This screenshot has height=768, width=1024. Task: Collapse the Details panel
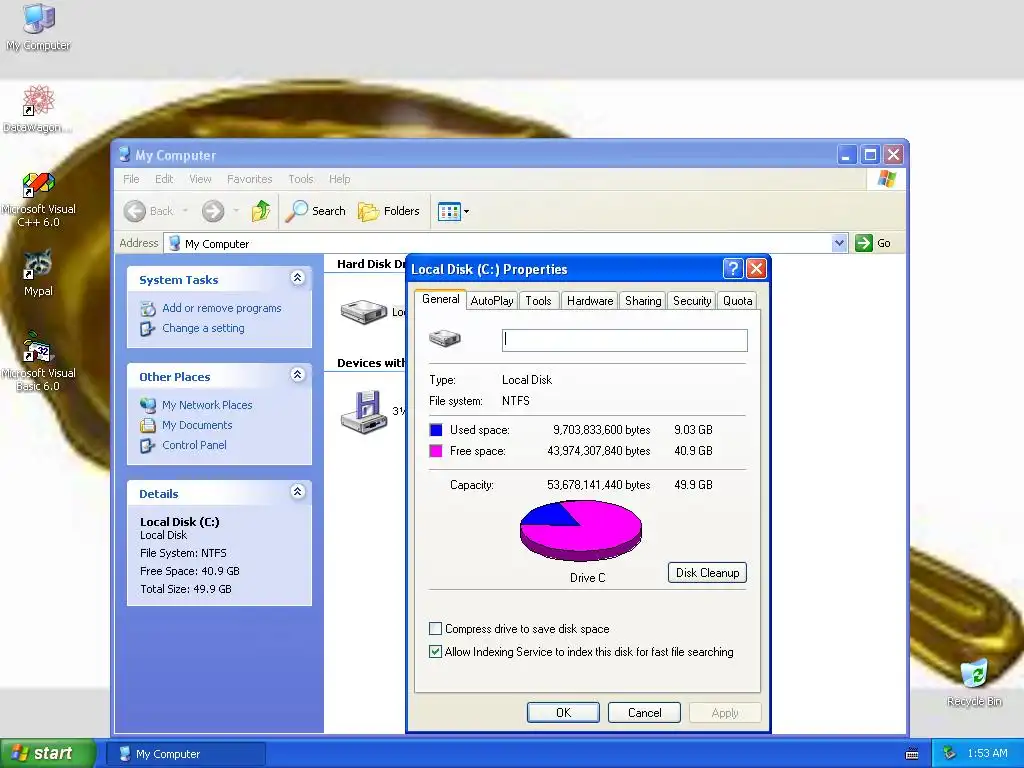297,491
